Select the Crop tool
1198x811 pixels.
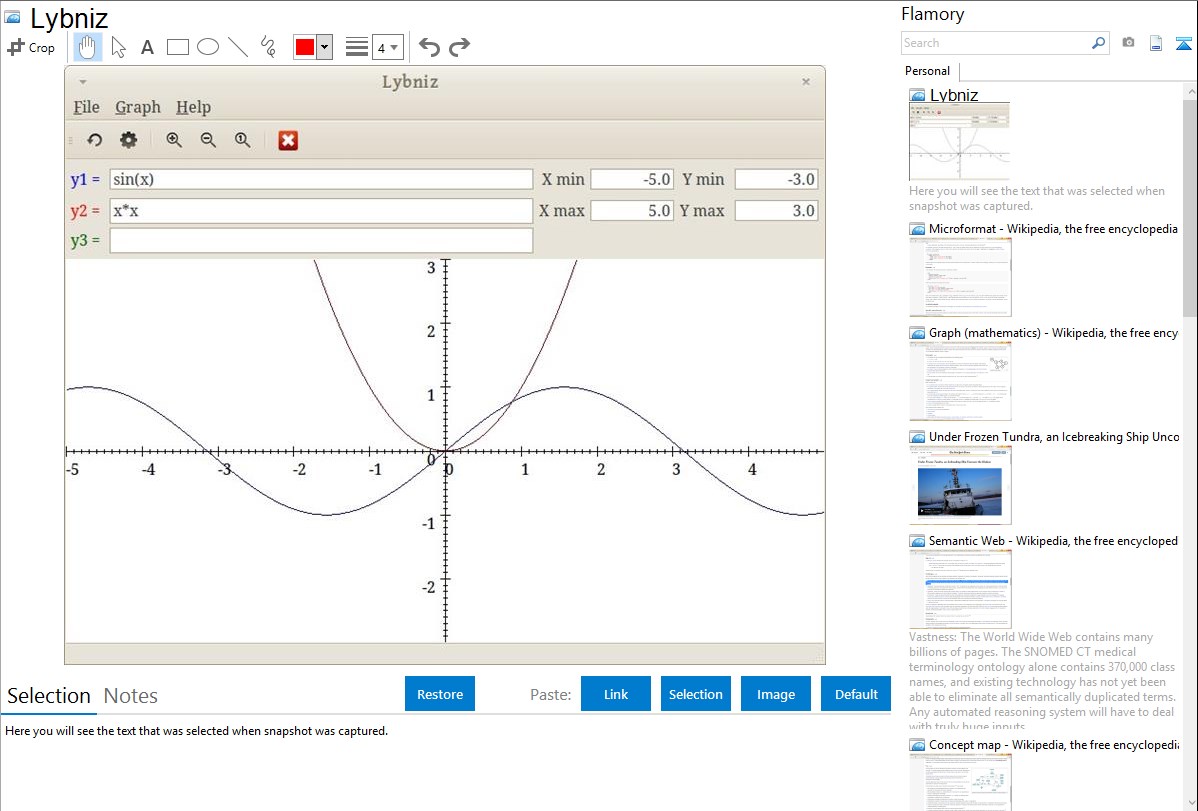pos(31,47)
